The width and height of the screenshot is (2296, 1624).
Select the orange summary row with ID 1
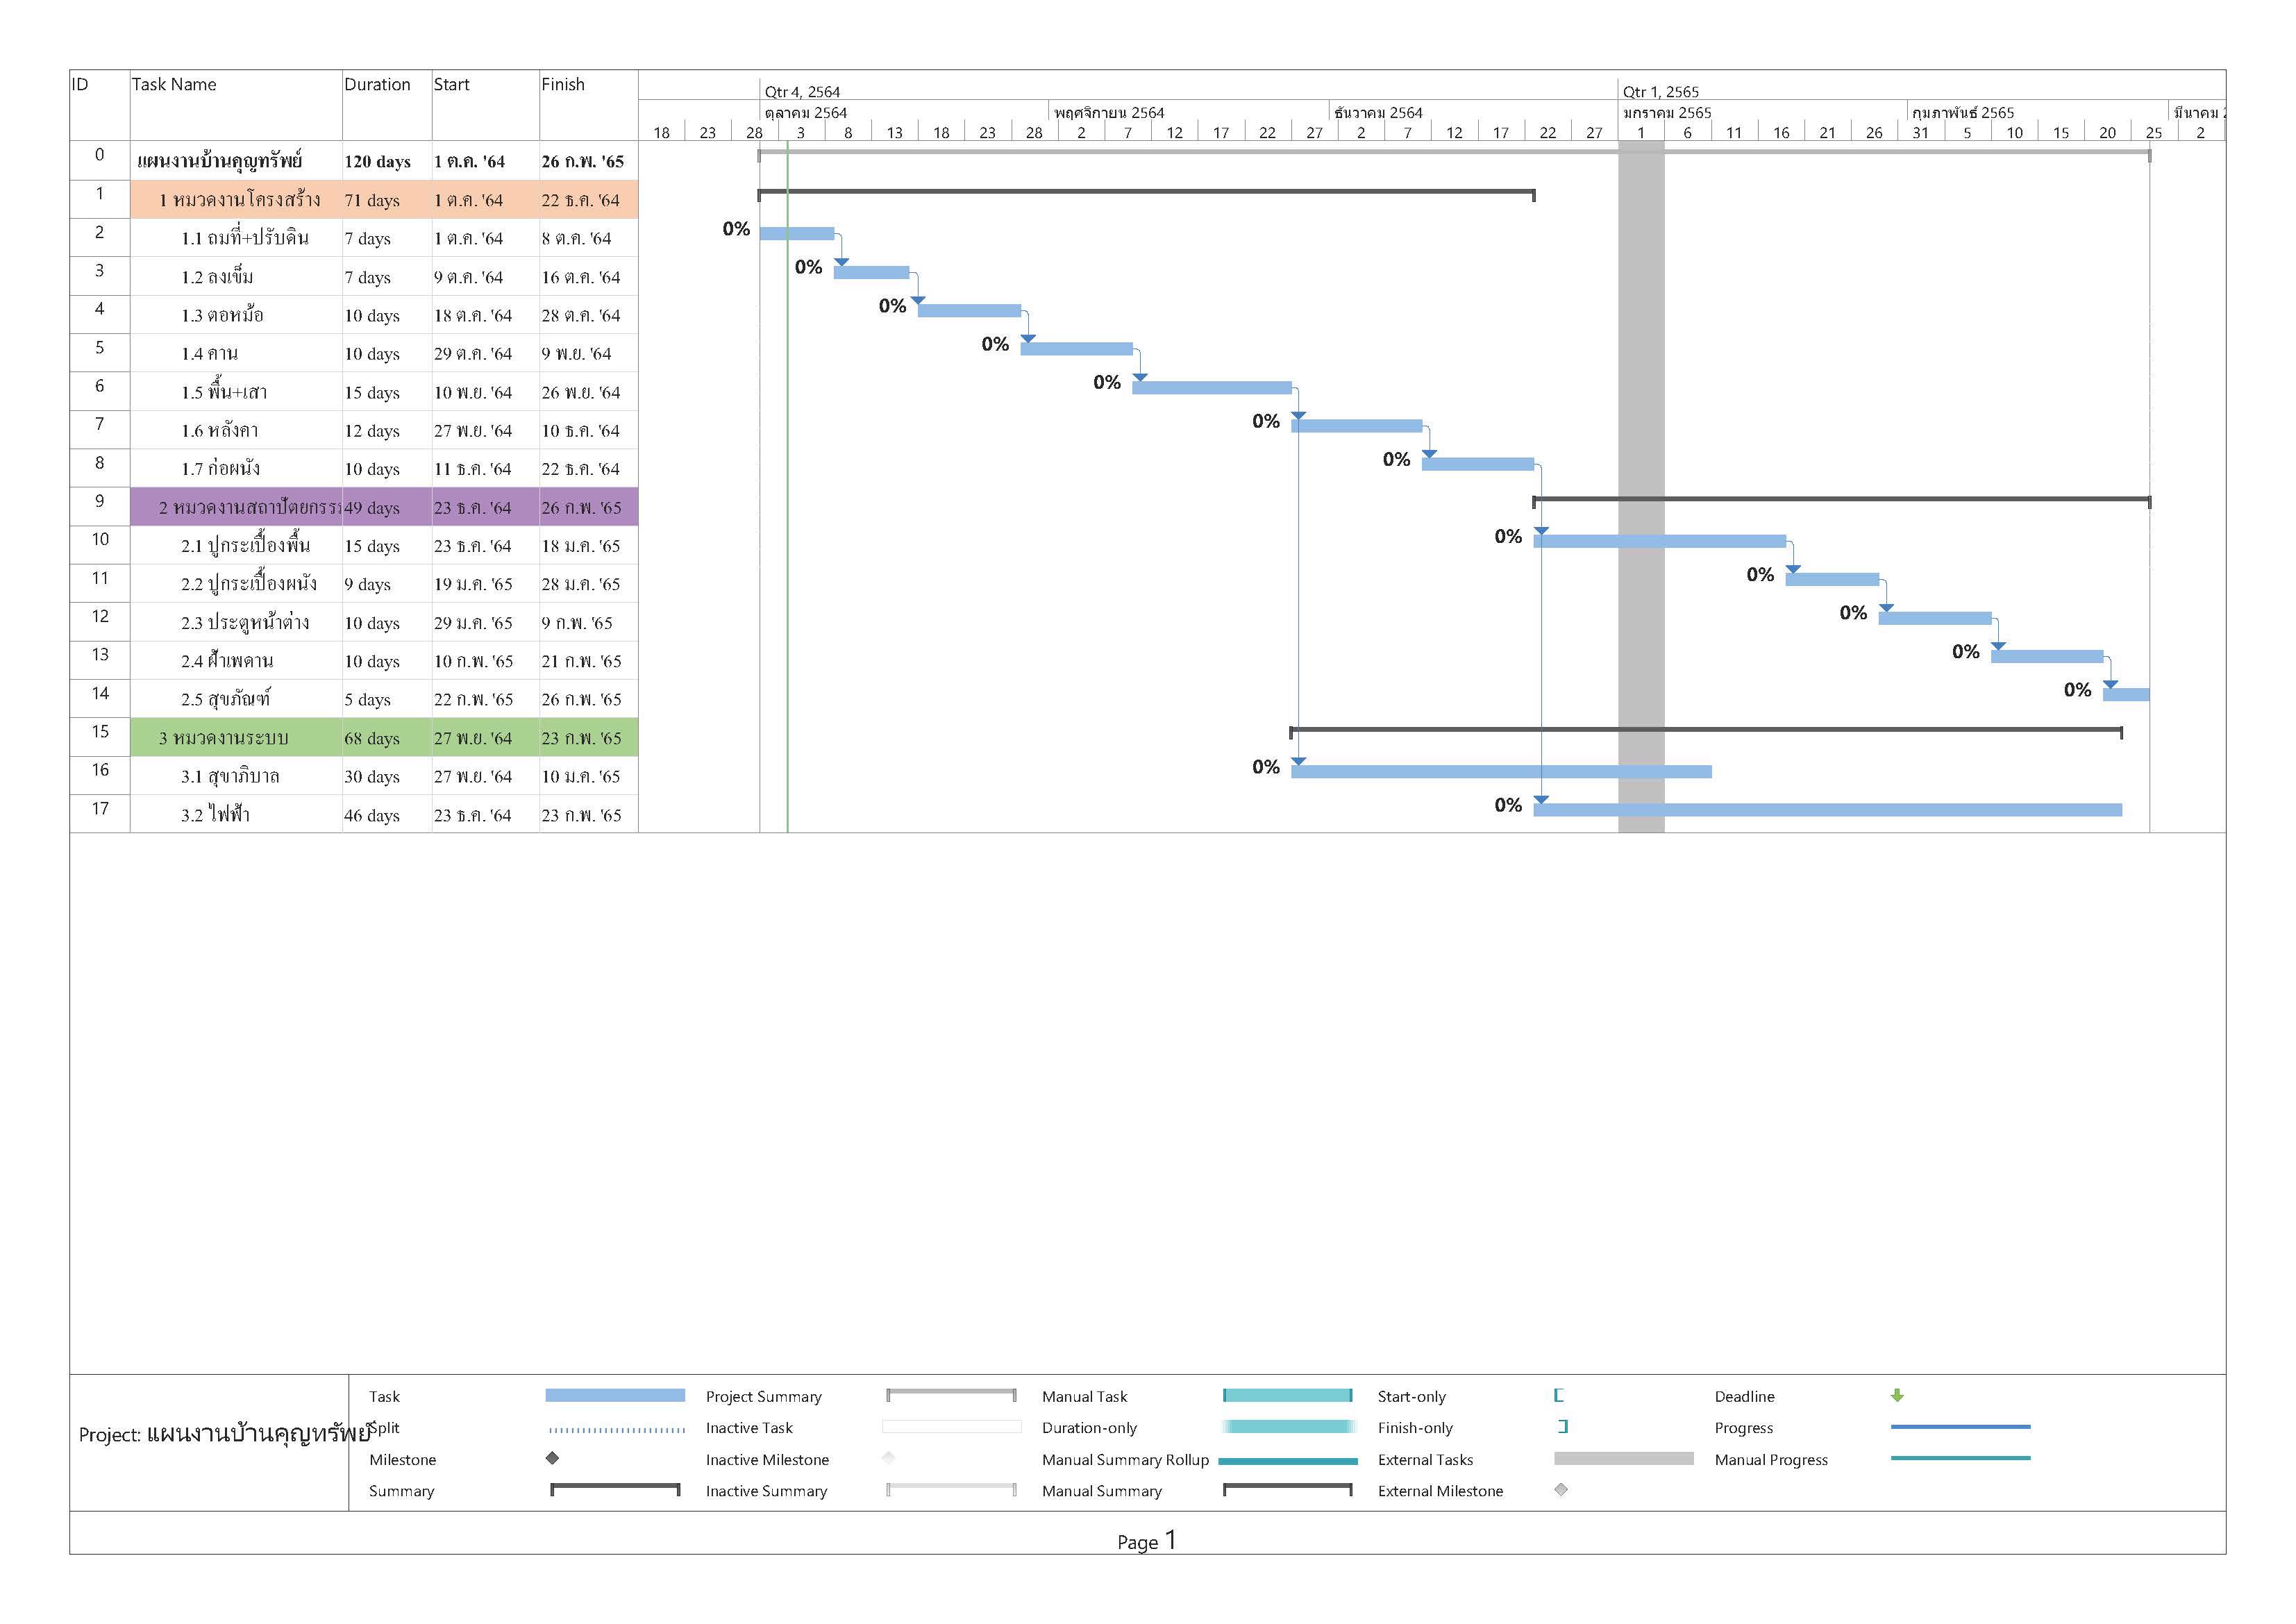pos(240,200)
